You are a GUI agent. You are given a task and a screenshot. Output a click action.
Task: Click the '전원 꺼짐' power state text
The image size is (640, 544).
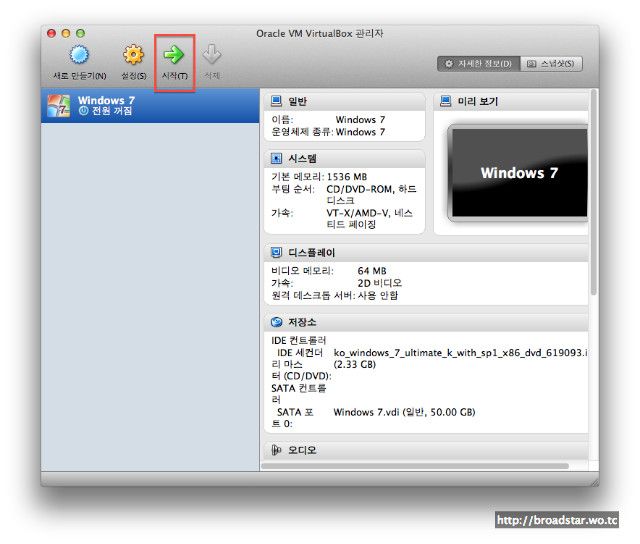112,111
